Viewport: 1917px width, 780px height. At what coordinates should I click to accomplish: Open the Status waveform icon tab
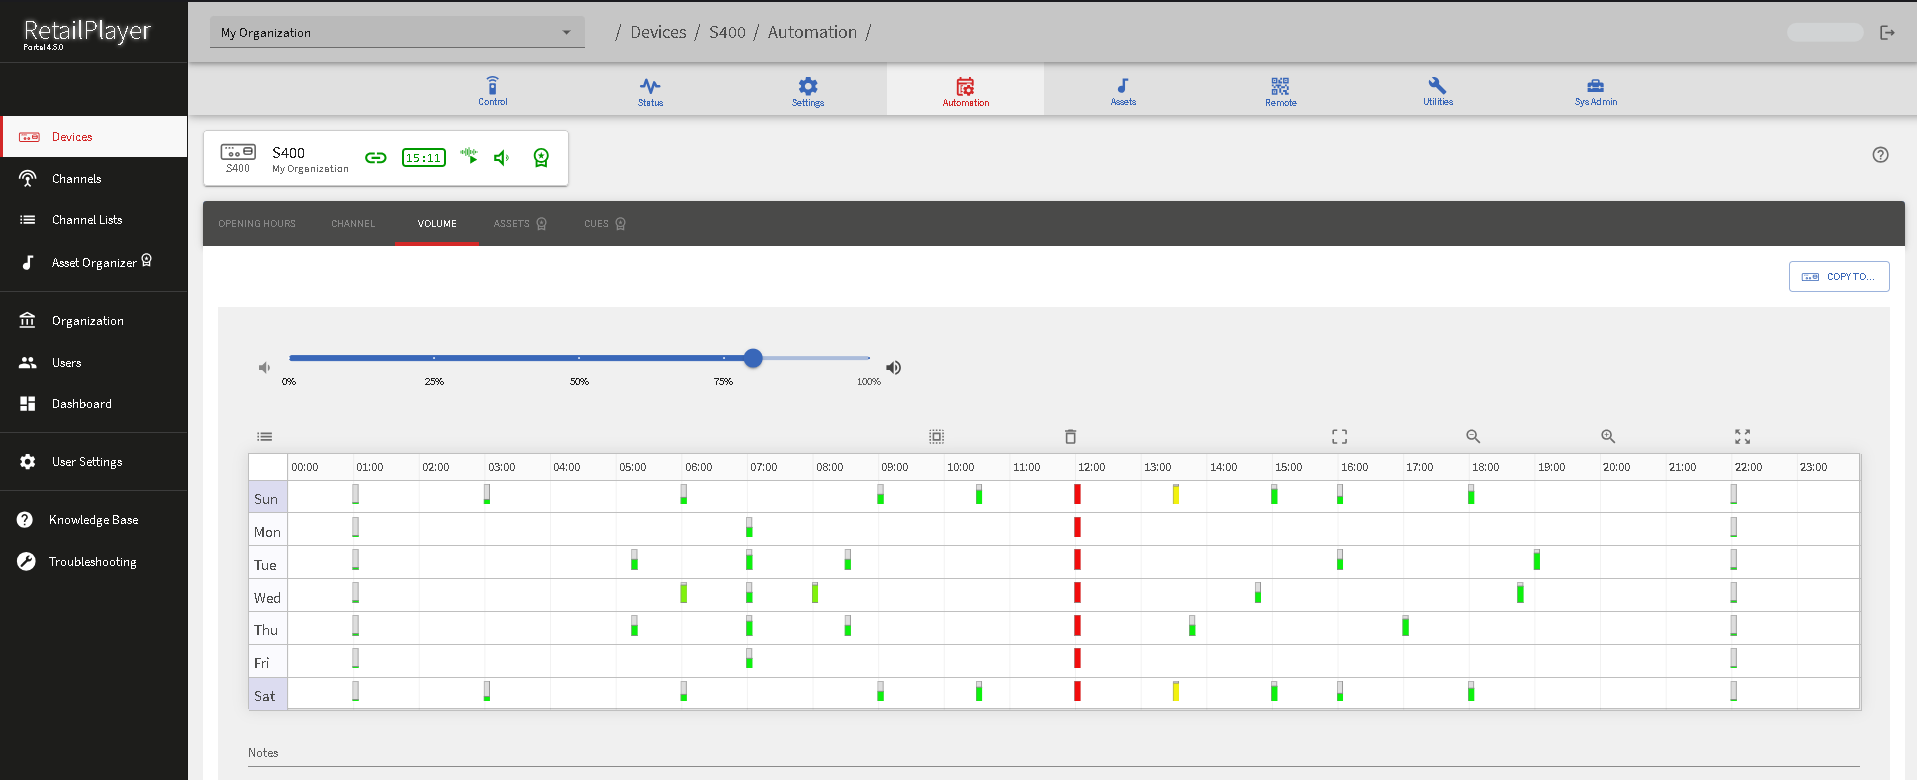pos(650,90)
